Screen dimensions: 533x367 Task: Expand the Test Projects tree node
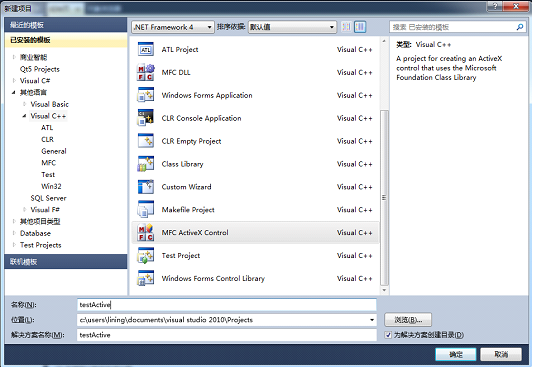pyautogui.click(x=14, y=245)
